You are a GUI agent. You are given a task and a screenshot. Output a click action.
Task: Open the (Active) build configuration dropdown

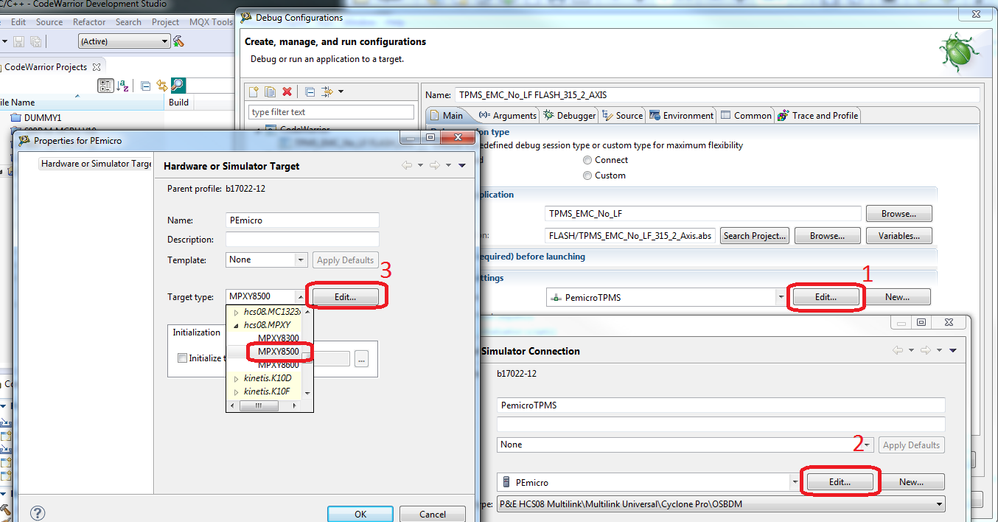point(123,41)
